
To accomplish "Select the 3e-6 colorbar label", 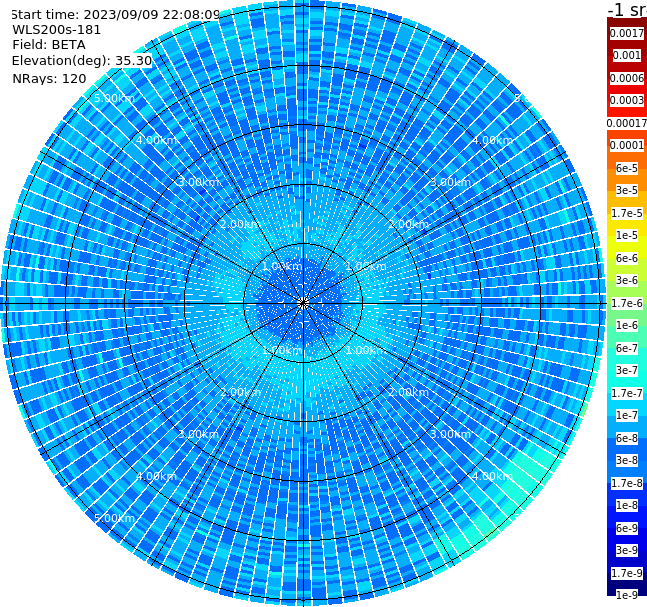I will (627, 280).
